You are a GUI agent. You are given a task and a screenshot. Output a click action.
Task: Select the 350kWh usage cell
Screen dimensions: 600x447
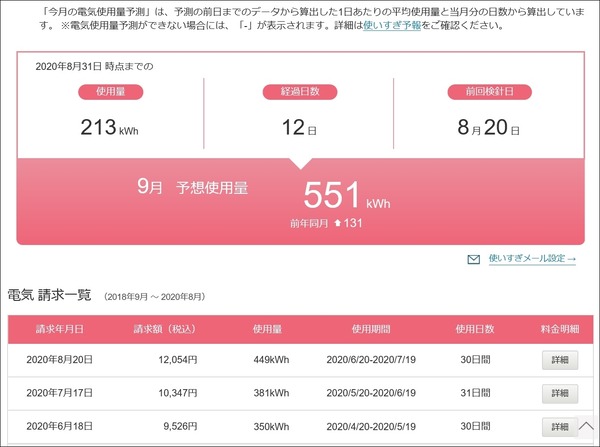tap(271, 426)
